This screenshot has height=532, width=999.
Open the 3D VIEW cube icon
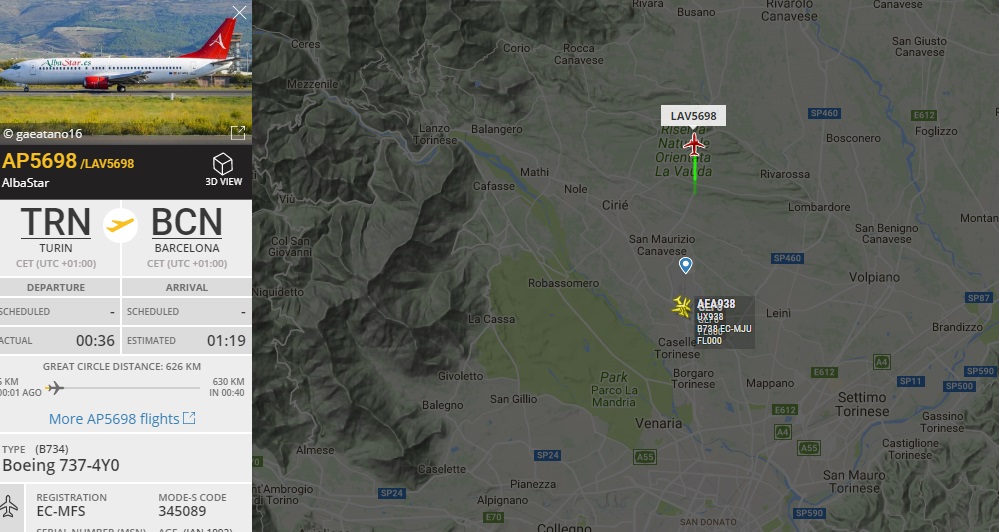tap(223, 164)
